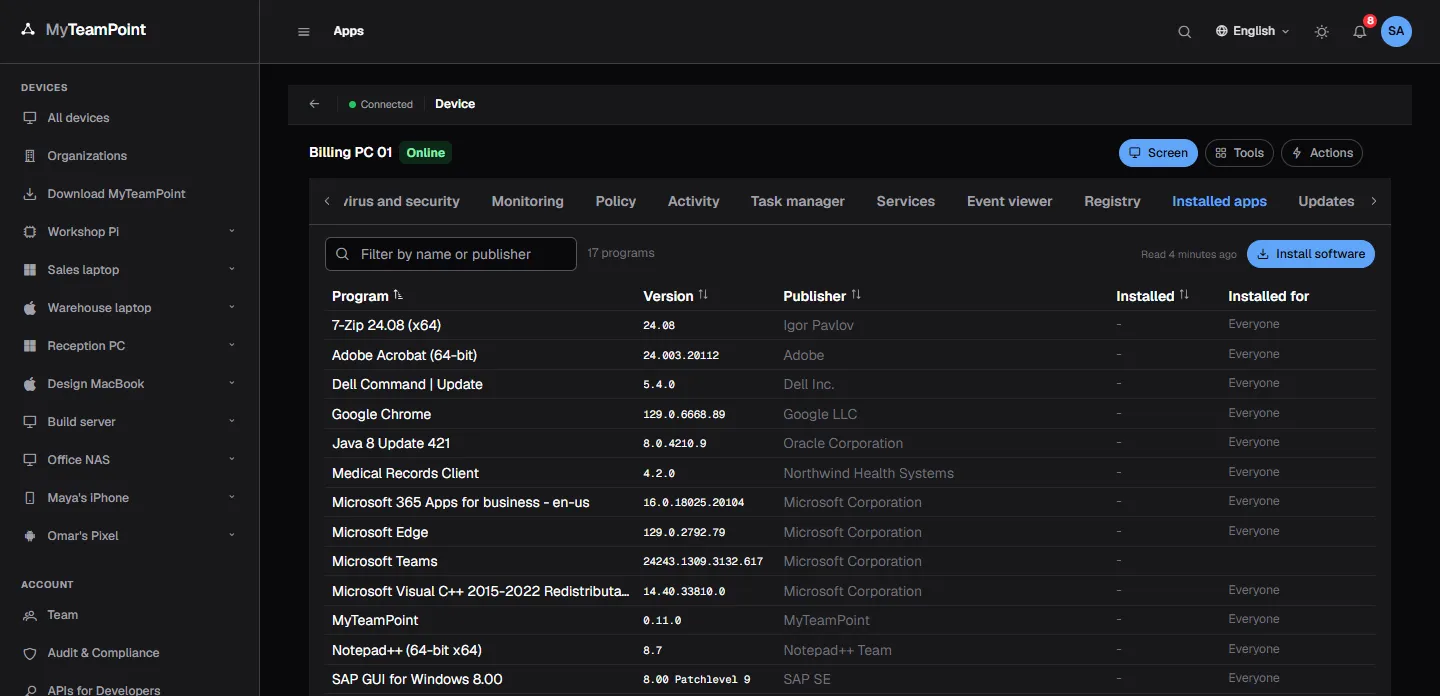This screenshot has height=696, width=1440.
Task: Switch to the Monitoring tab
Action: point(528,201)
